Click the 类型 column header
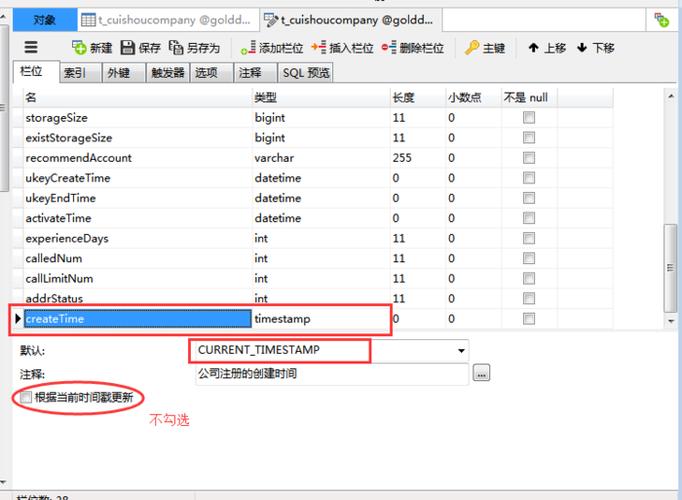This screenshot has height=500, width=682. [x=321, y=97]
